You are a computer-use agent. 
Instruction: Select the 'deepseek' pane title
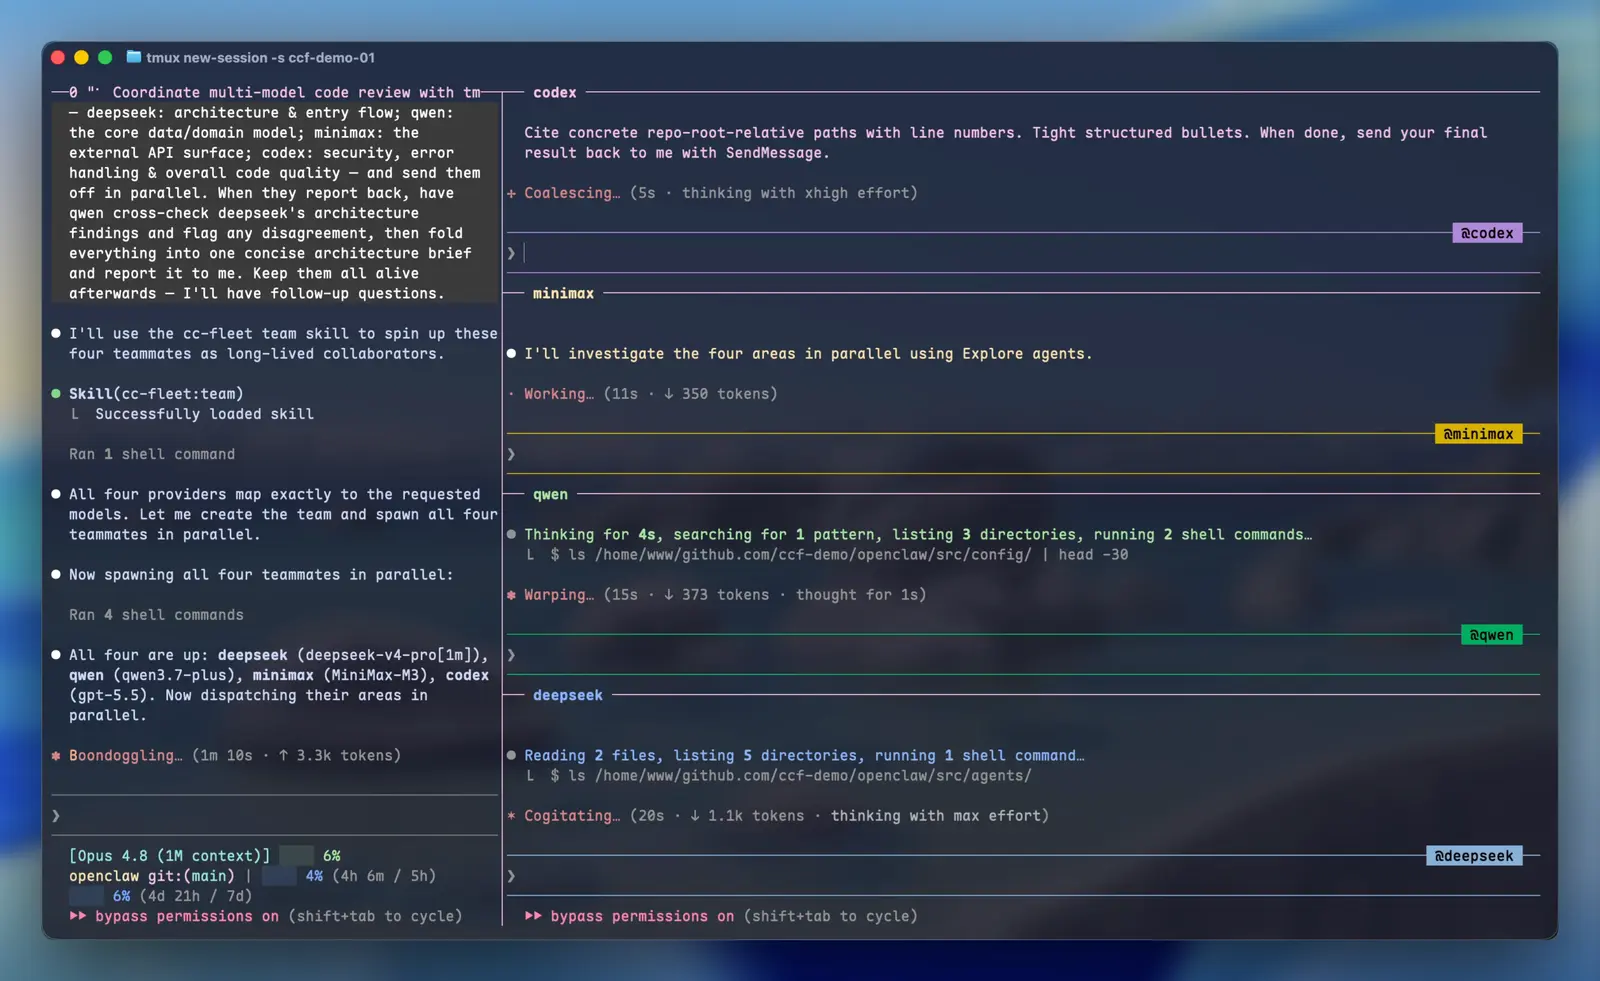pos(568,696)
